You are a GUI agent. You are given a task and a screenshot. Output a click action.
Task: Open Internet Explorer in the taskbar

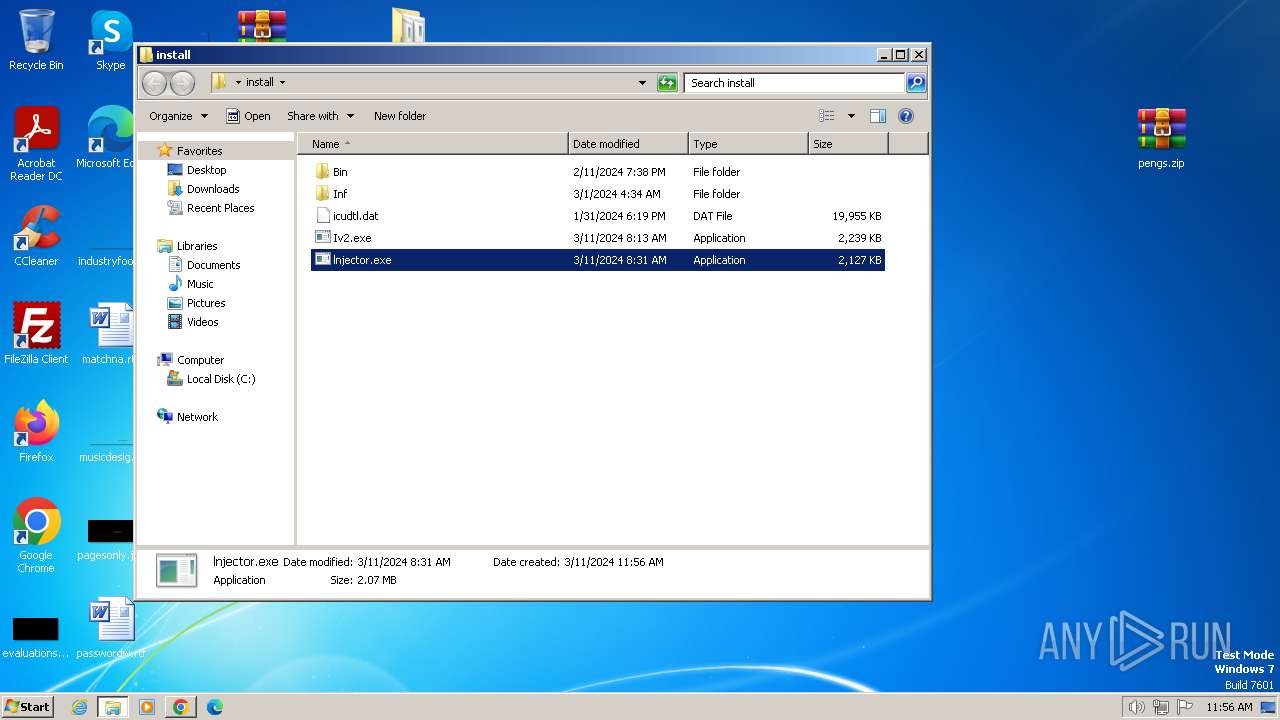click(x=80, y=707)
